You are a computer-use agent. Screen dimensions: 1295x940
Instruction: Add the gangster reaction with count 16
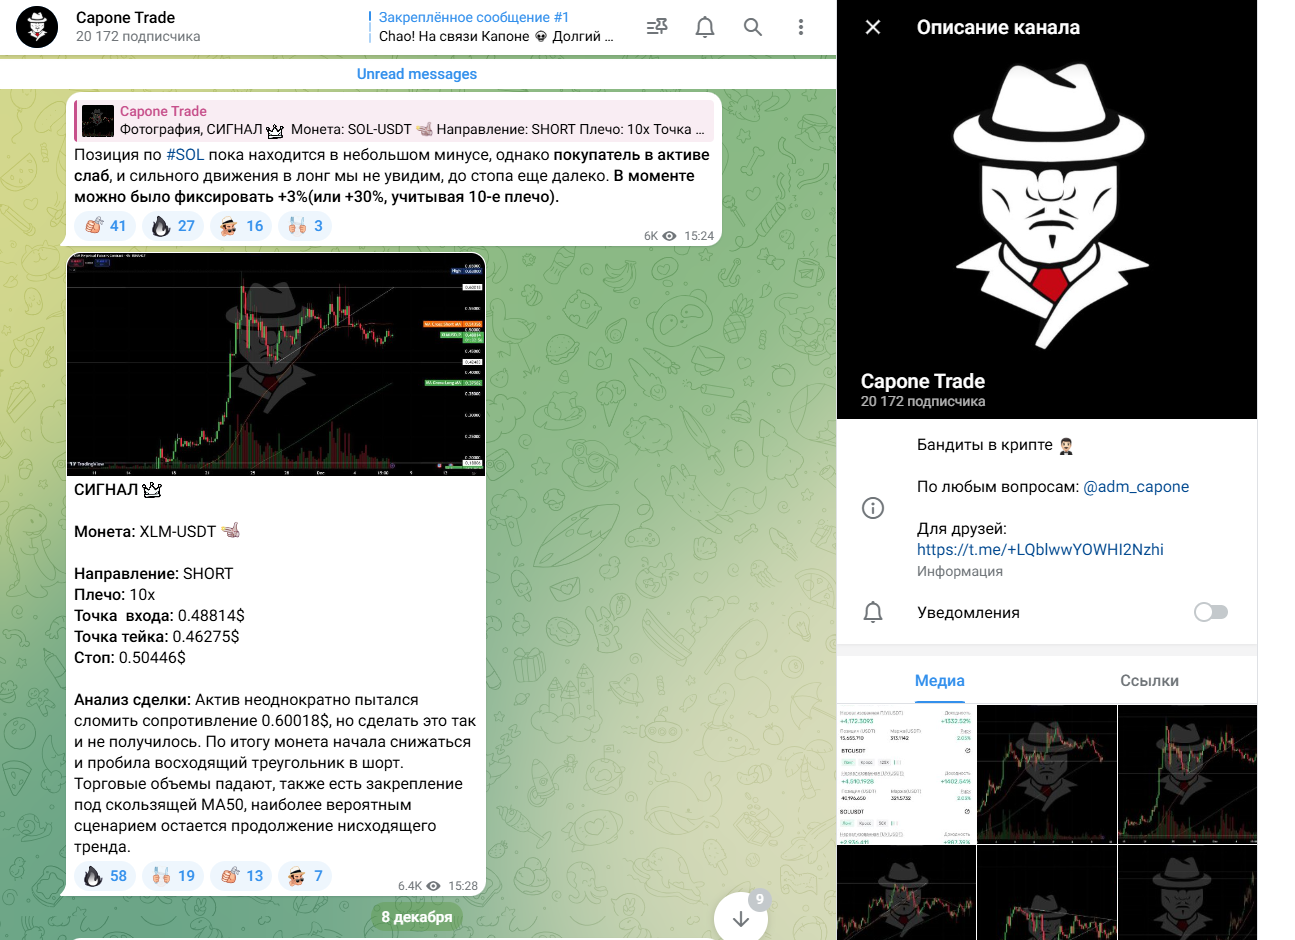pyautogui.click(x=241, y=226)
